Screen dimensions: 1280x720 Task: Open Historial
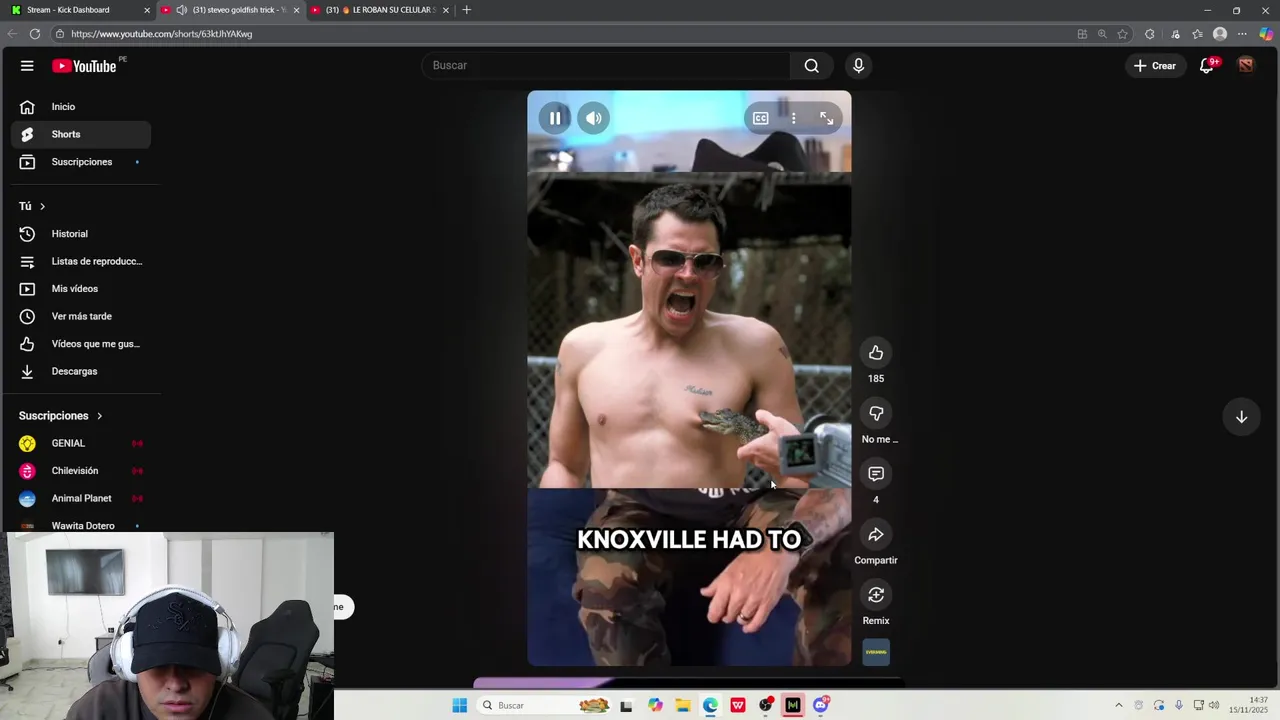[x=81, y=234]
